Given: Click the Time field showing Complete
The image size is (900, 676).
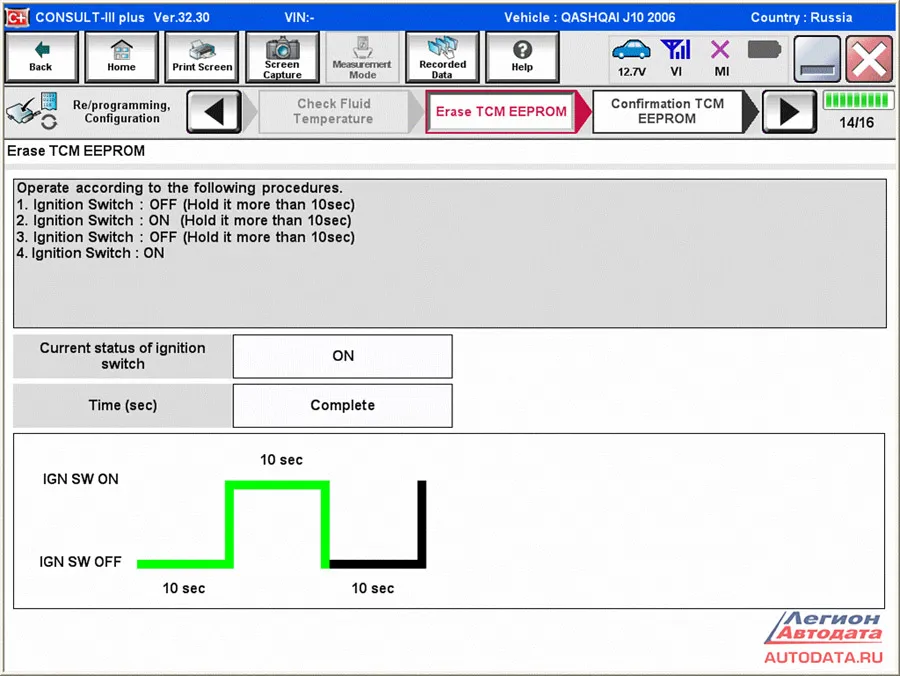Looking at the screenshot, I should tap(342, 406).
